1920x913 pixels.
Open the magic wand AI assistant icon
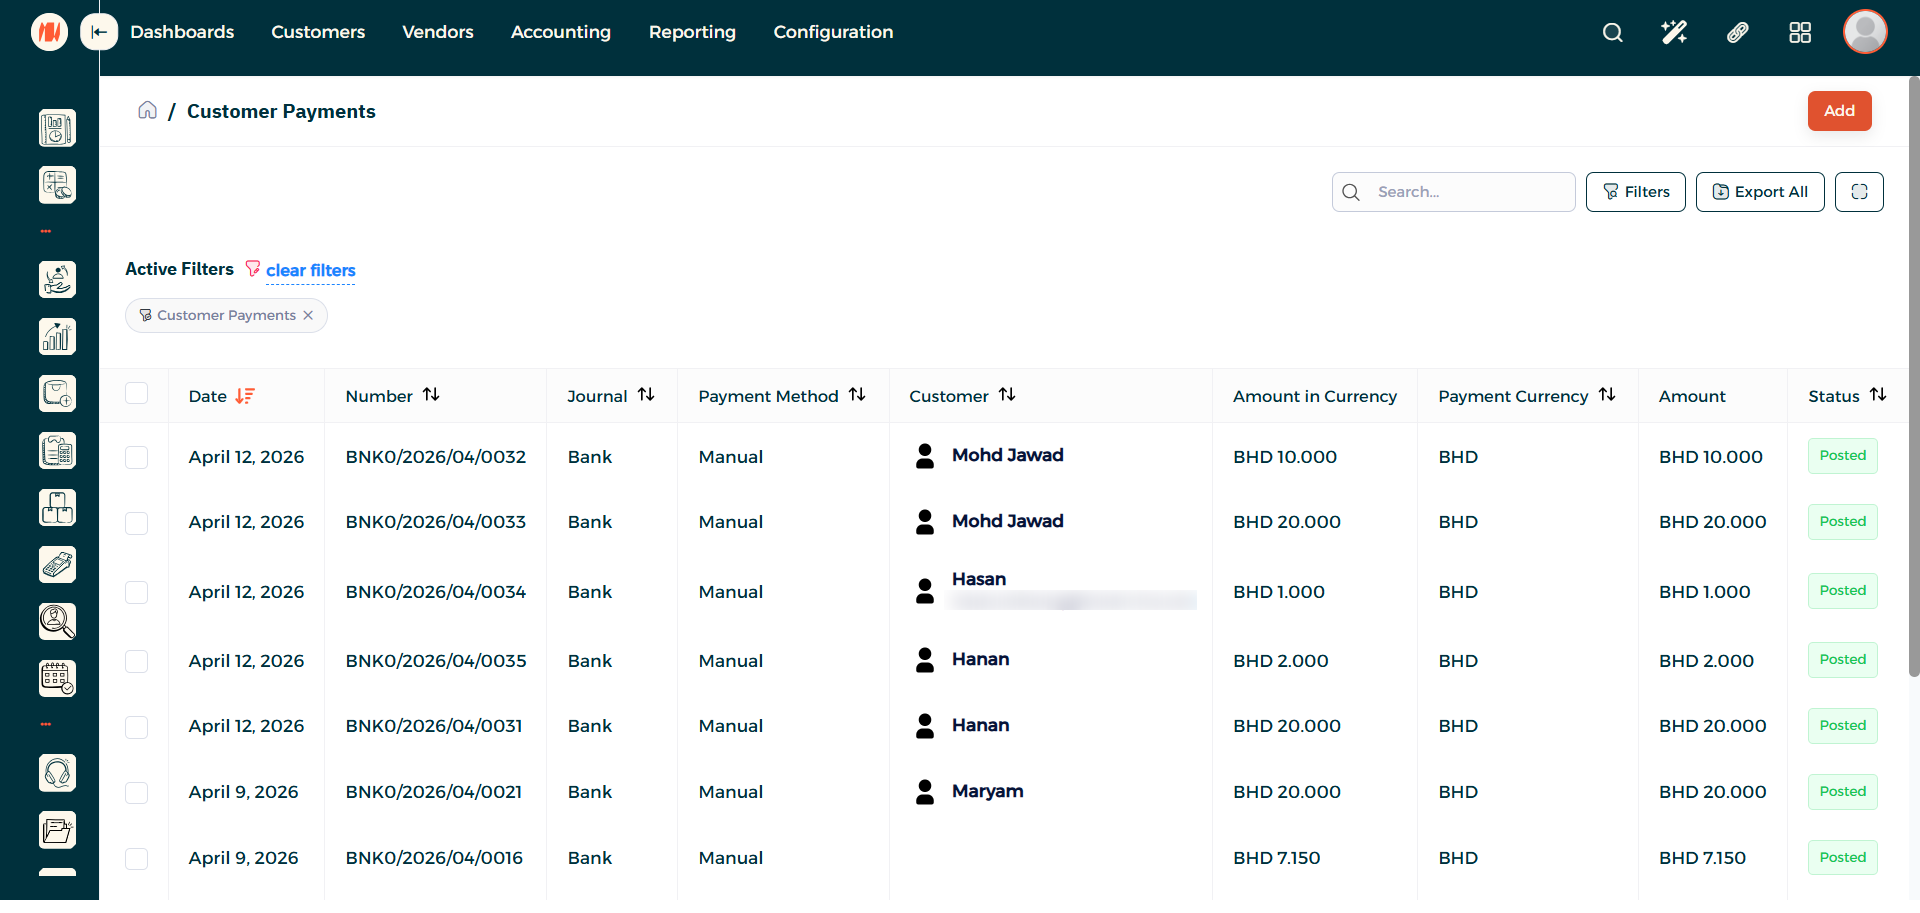(x=1674, y=33)
